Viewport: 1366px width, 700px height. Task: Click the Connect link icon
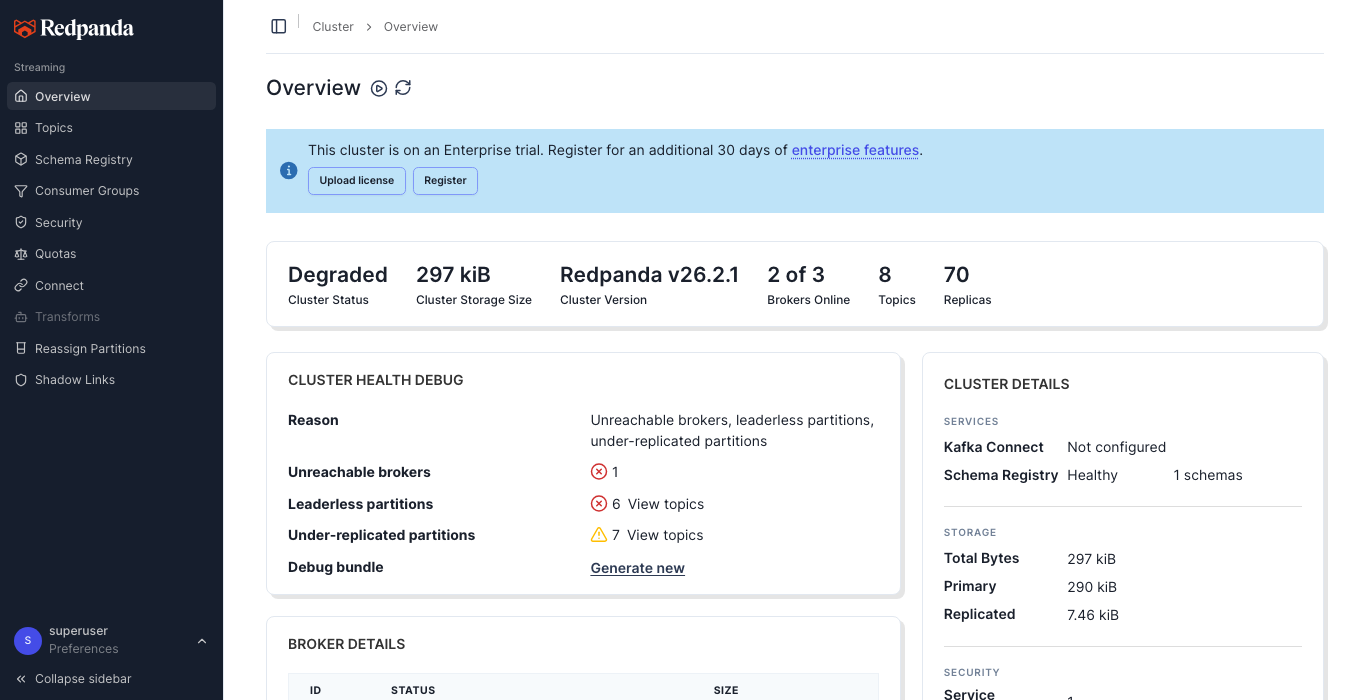[21, 286]
